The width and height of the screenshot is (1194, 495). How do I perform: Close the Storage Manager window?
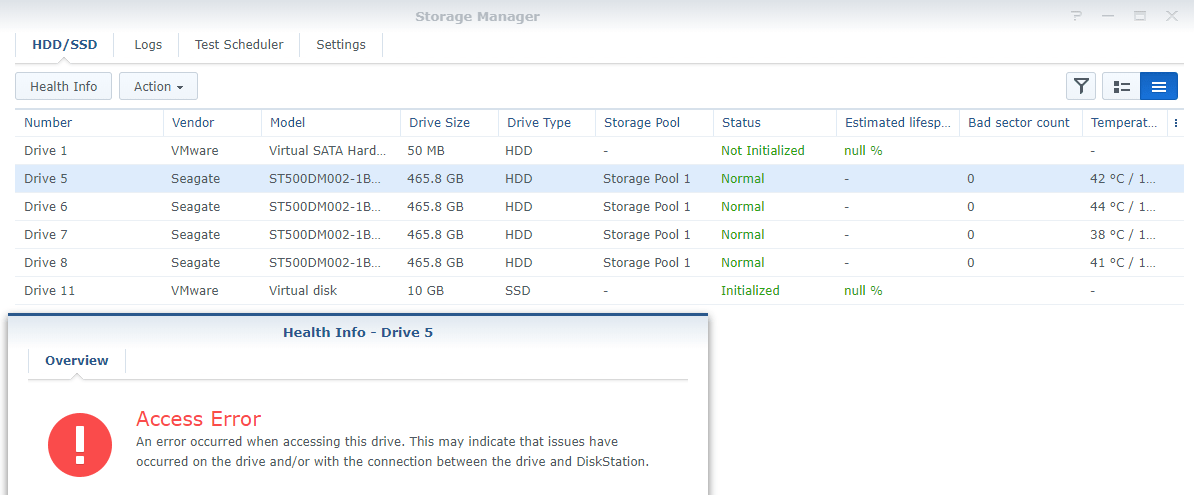(x=1171, y=16)
